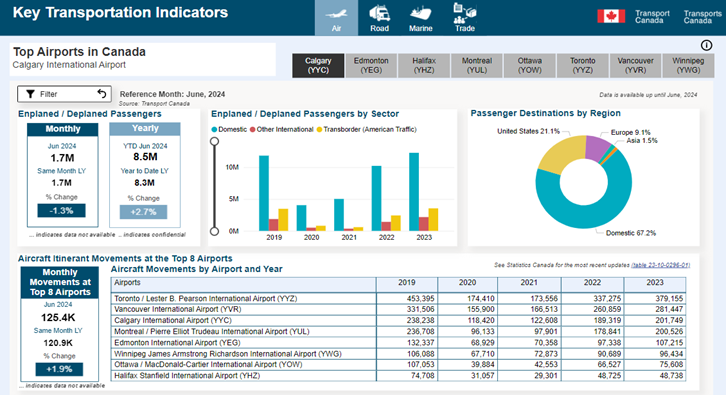Select the Winnipeg (YWG) airport tab

click(x=688, y=65)
